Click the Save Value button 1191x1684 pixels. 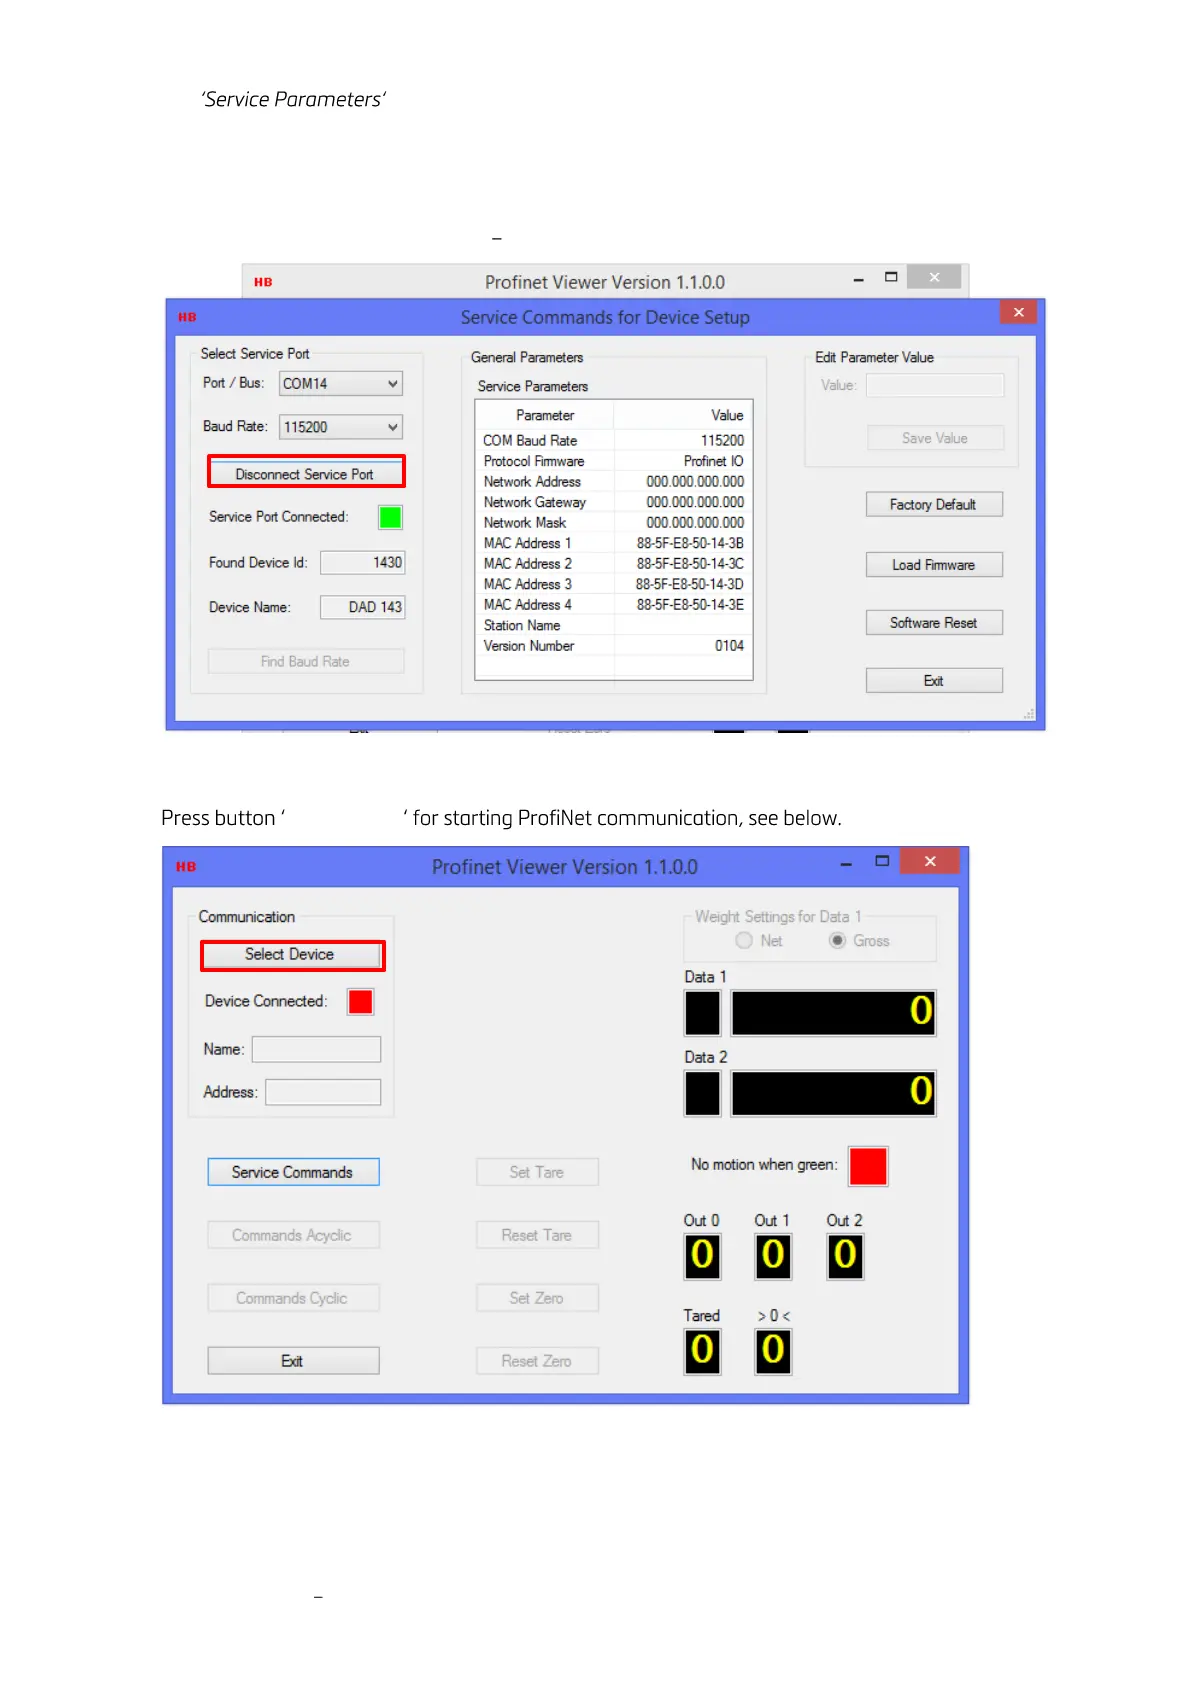pos(935,438)
